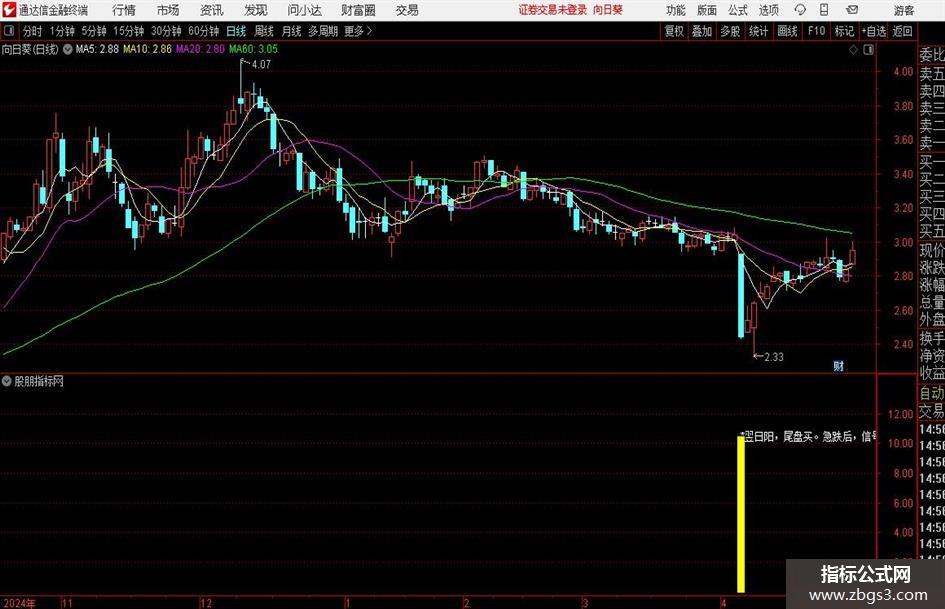Image resolution: width=945 pixels, height=609 pixels.
Task: Click the 4.07 high price annotation
Action: (x=262, y=65)
